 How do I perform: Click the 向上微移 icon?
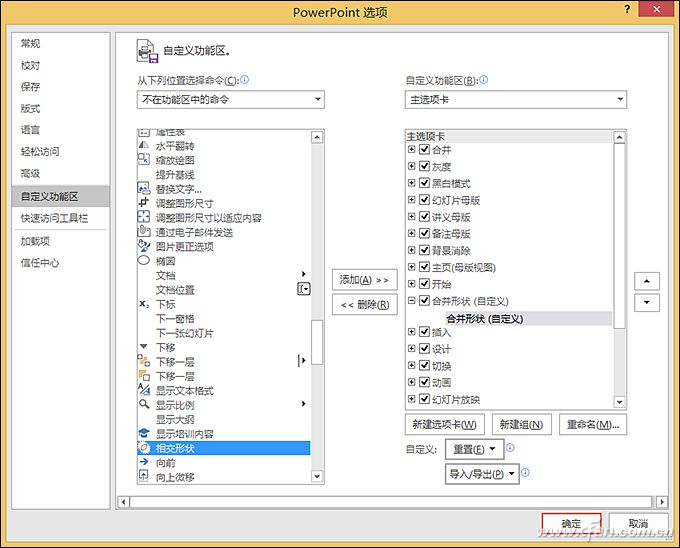144,476
